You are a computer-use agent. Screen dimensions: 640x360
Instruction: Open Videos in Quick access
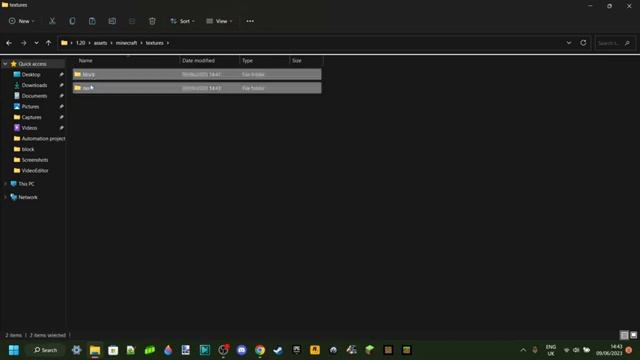29,128
